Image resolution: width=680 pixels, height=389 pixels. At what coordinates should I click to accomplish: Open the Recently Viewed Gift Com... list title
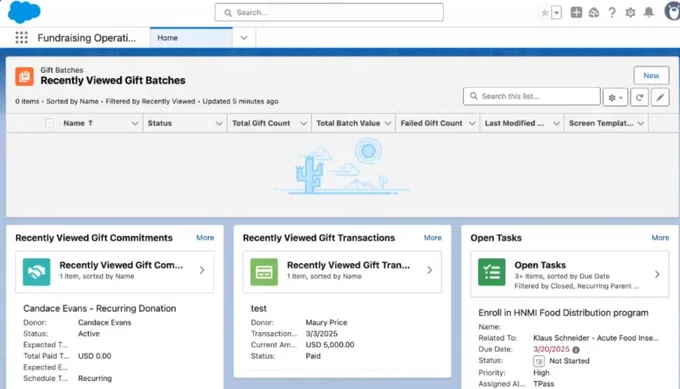(x=121, y=265)
